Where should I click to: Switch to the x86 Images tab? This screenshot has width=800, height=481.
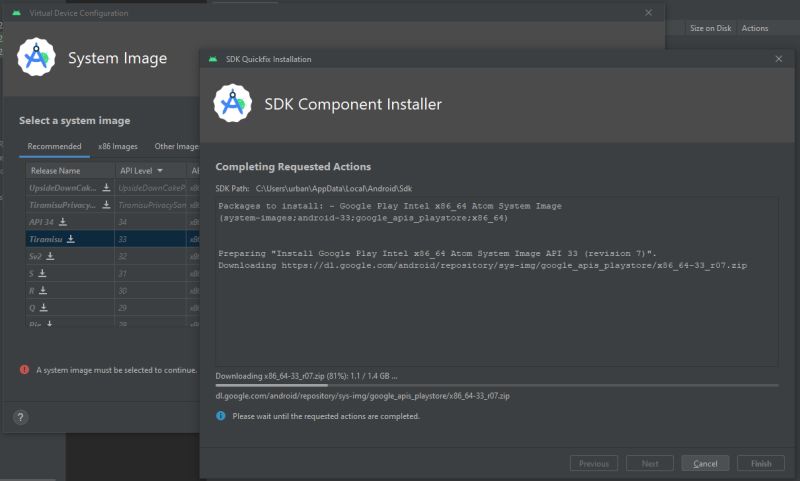coord(118,146)
